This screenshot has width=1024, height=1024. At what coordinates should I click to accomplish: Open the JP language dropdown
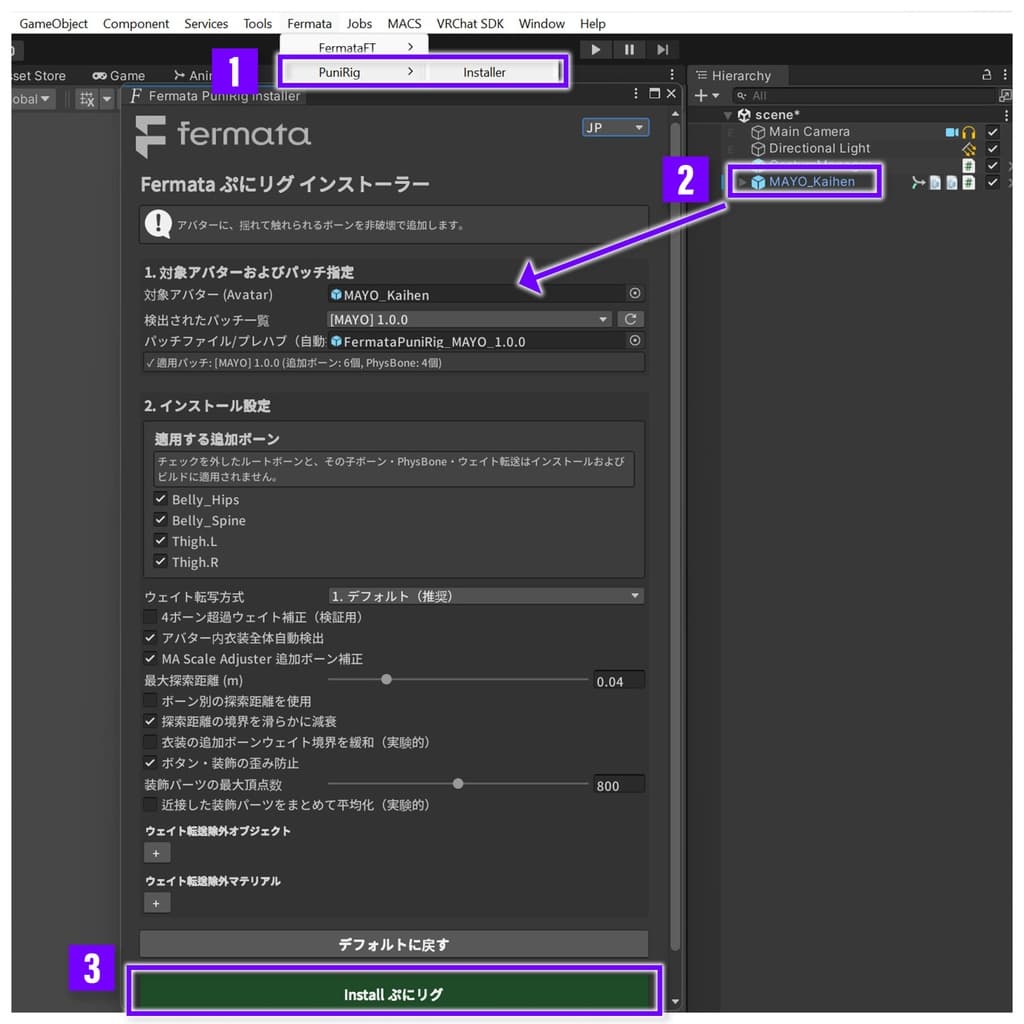[615, 127]
